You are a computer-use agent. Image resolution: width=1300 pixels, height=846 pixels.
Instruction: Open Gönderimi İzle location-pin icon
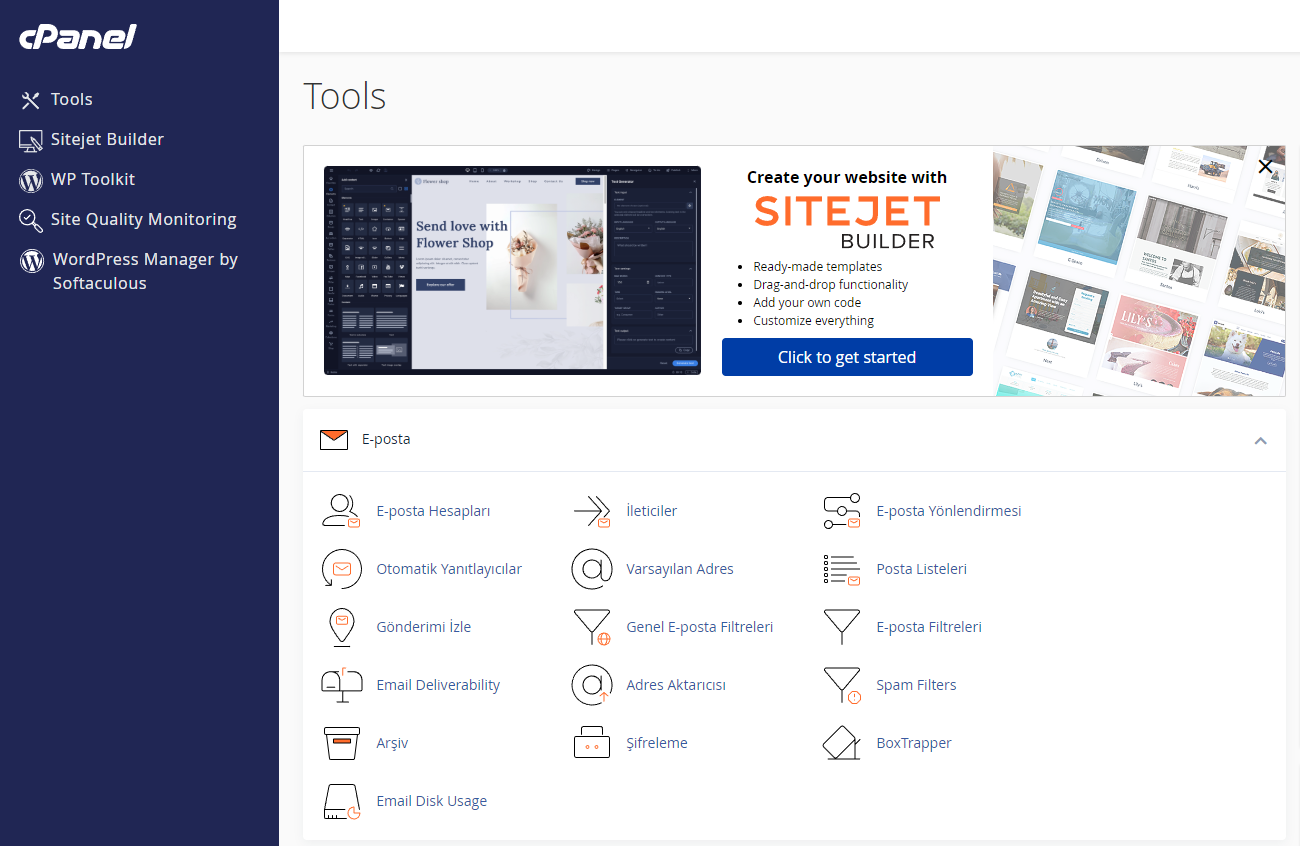[x=342, y=626]
